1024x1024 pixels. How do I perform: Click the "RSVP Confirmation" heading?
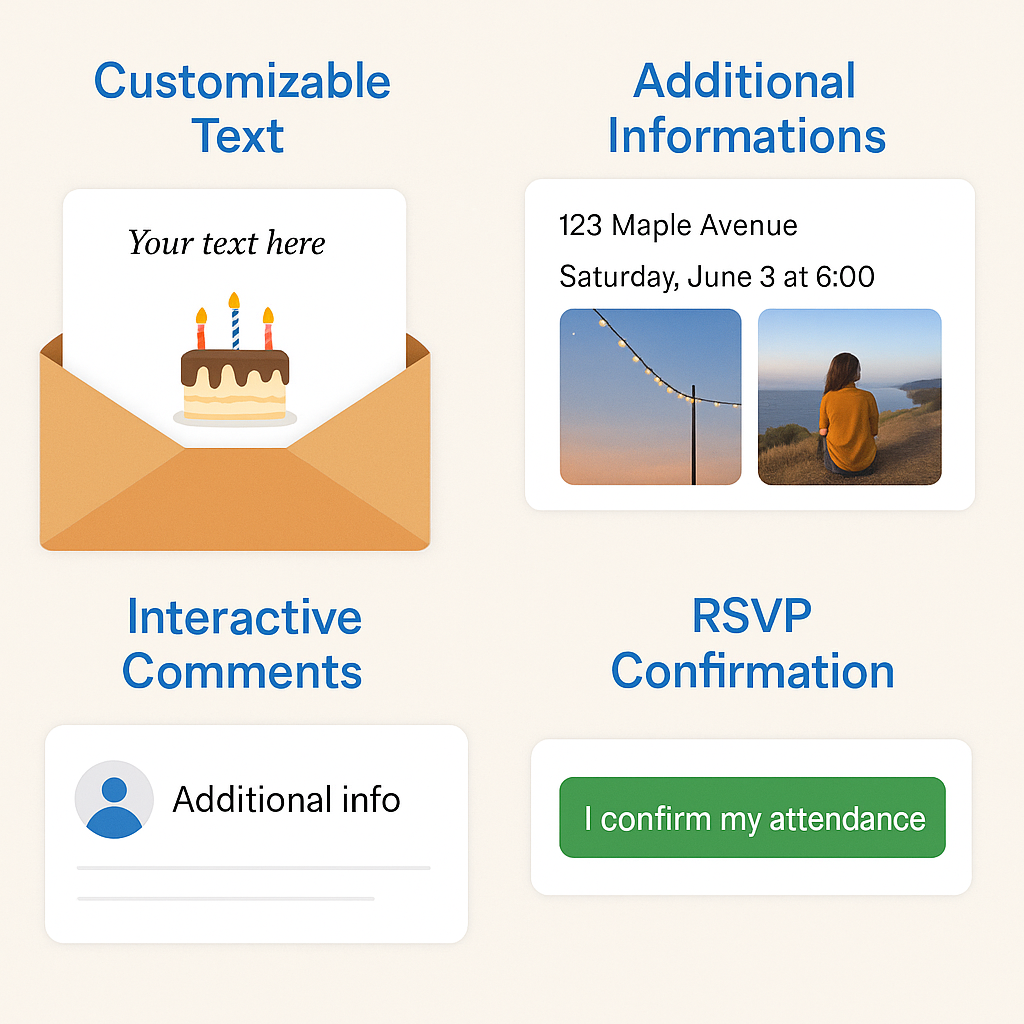(x=752, y=644)
